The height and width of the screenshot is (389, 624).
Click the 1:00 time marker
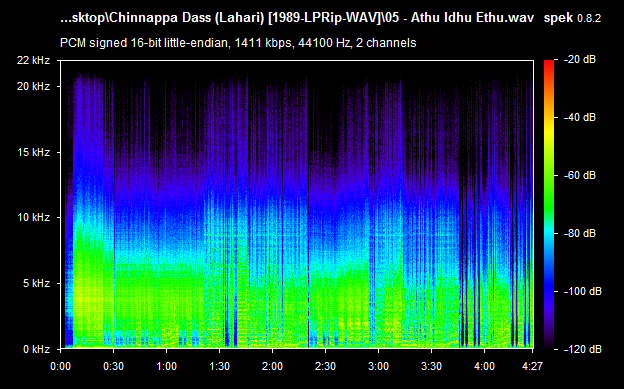tap(166, 366)
